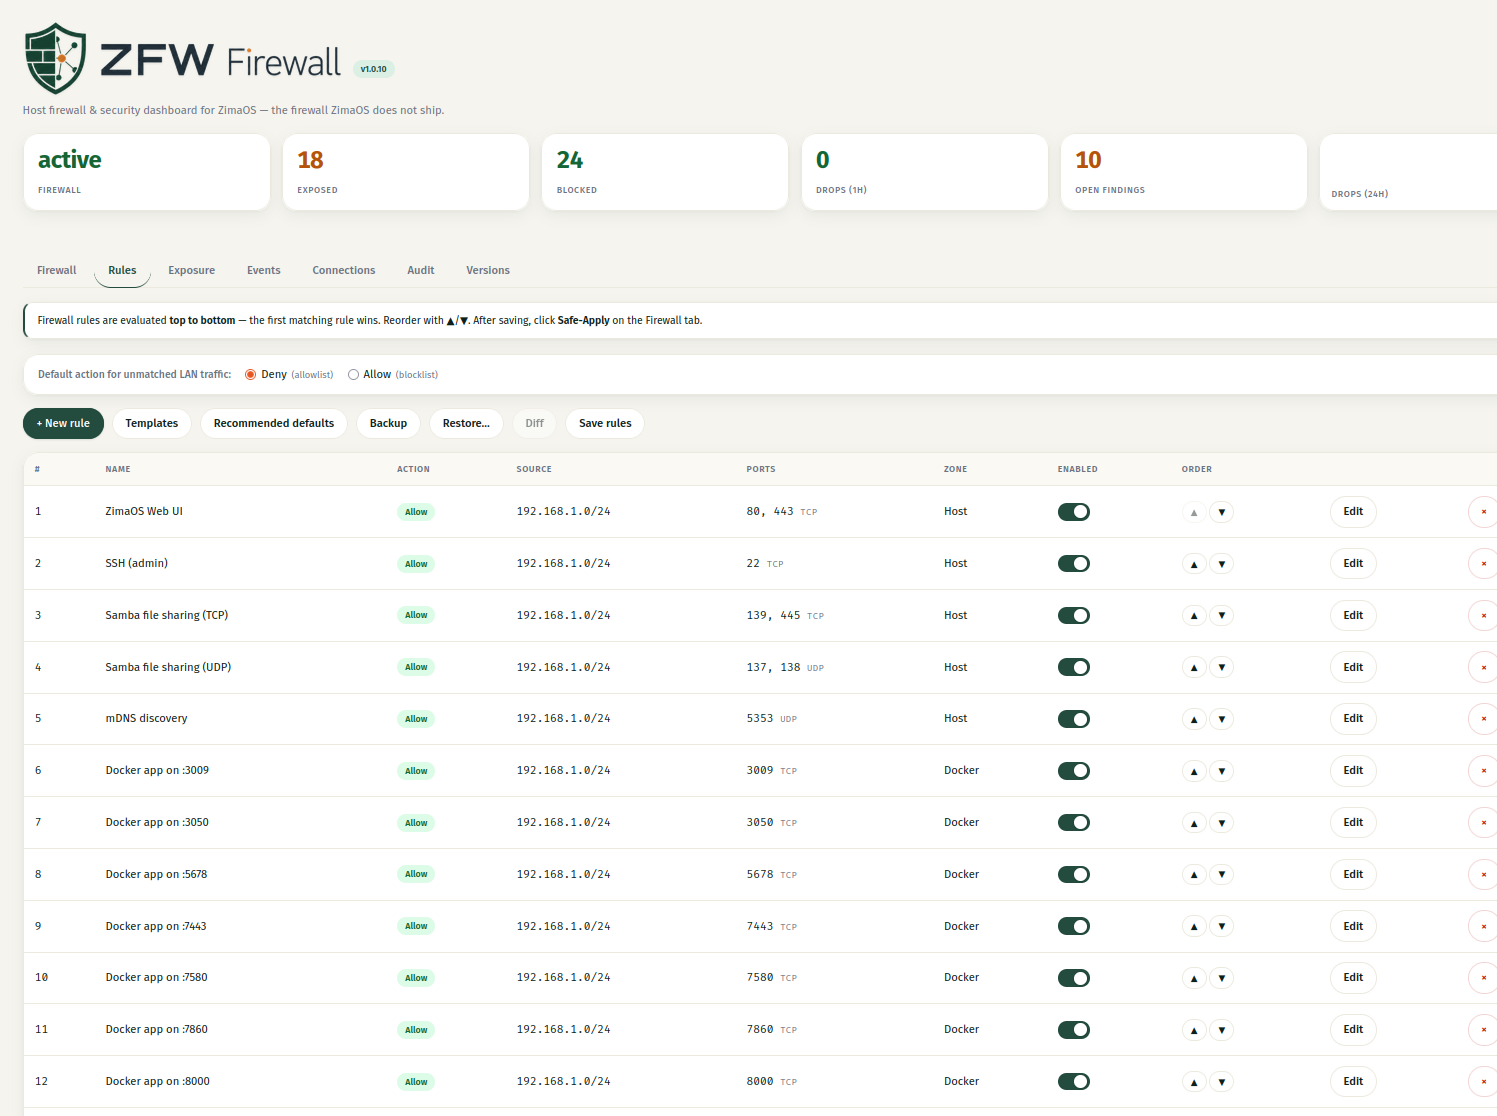Delete the SSH (admin) rule
Screen dimensions: 1497x1116
pyautogui.click(x=1483, y=564)
